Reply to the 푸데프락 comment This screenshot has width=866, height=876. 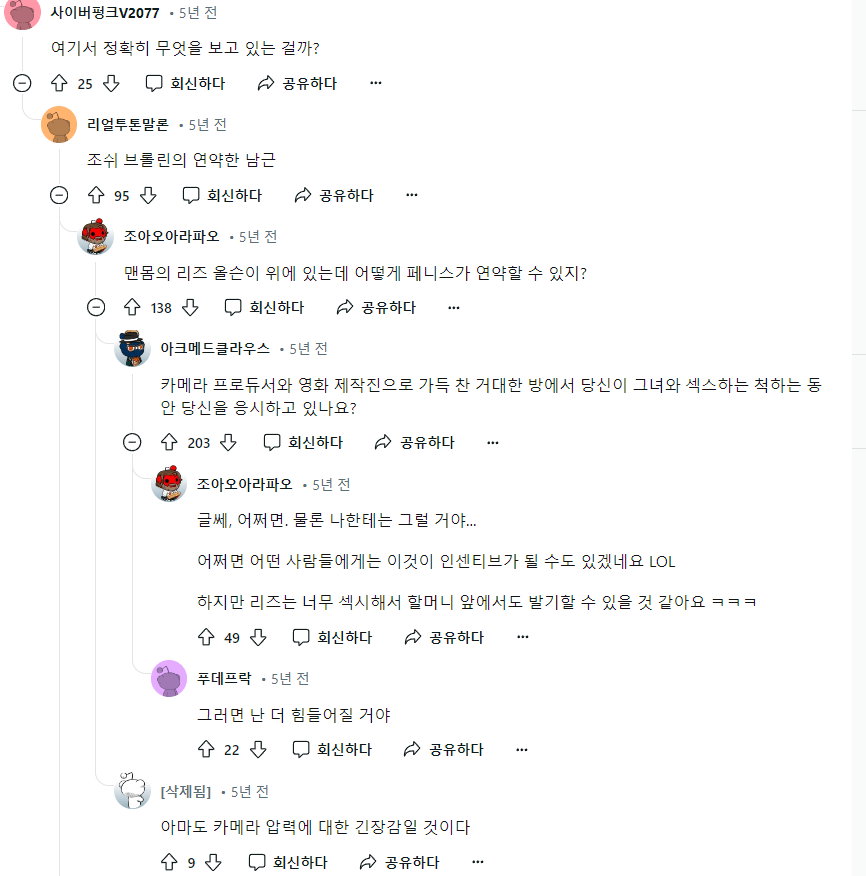click(332, 749)
